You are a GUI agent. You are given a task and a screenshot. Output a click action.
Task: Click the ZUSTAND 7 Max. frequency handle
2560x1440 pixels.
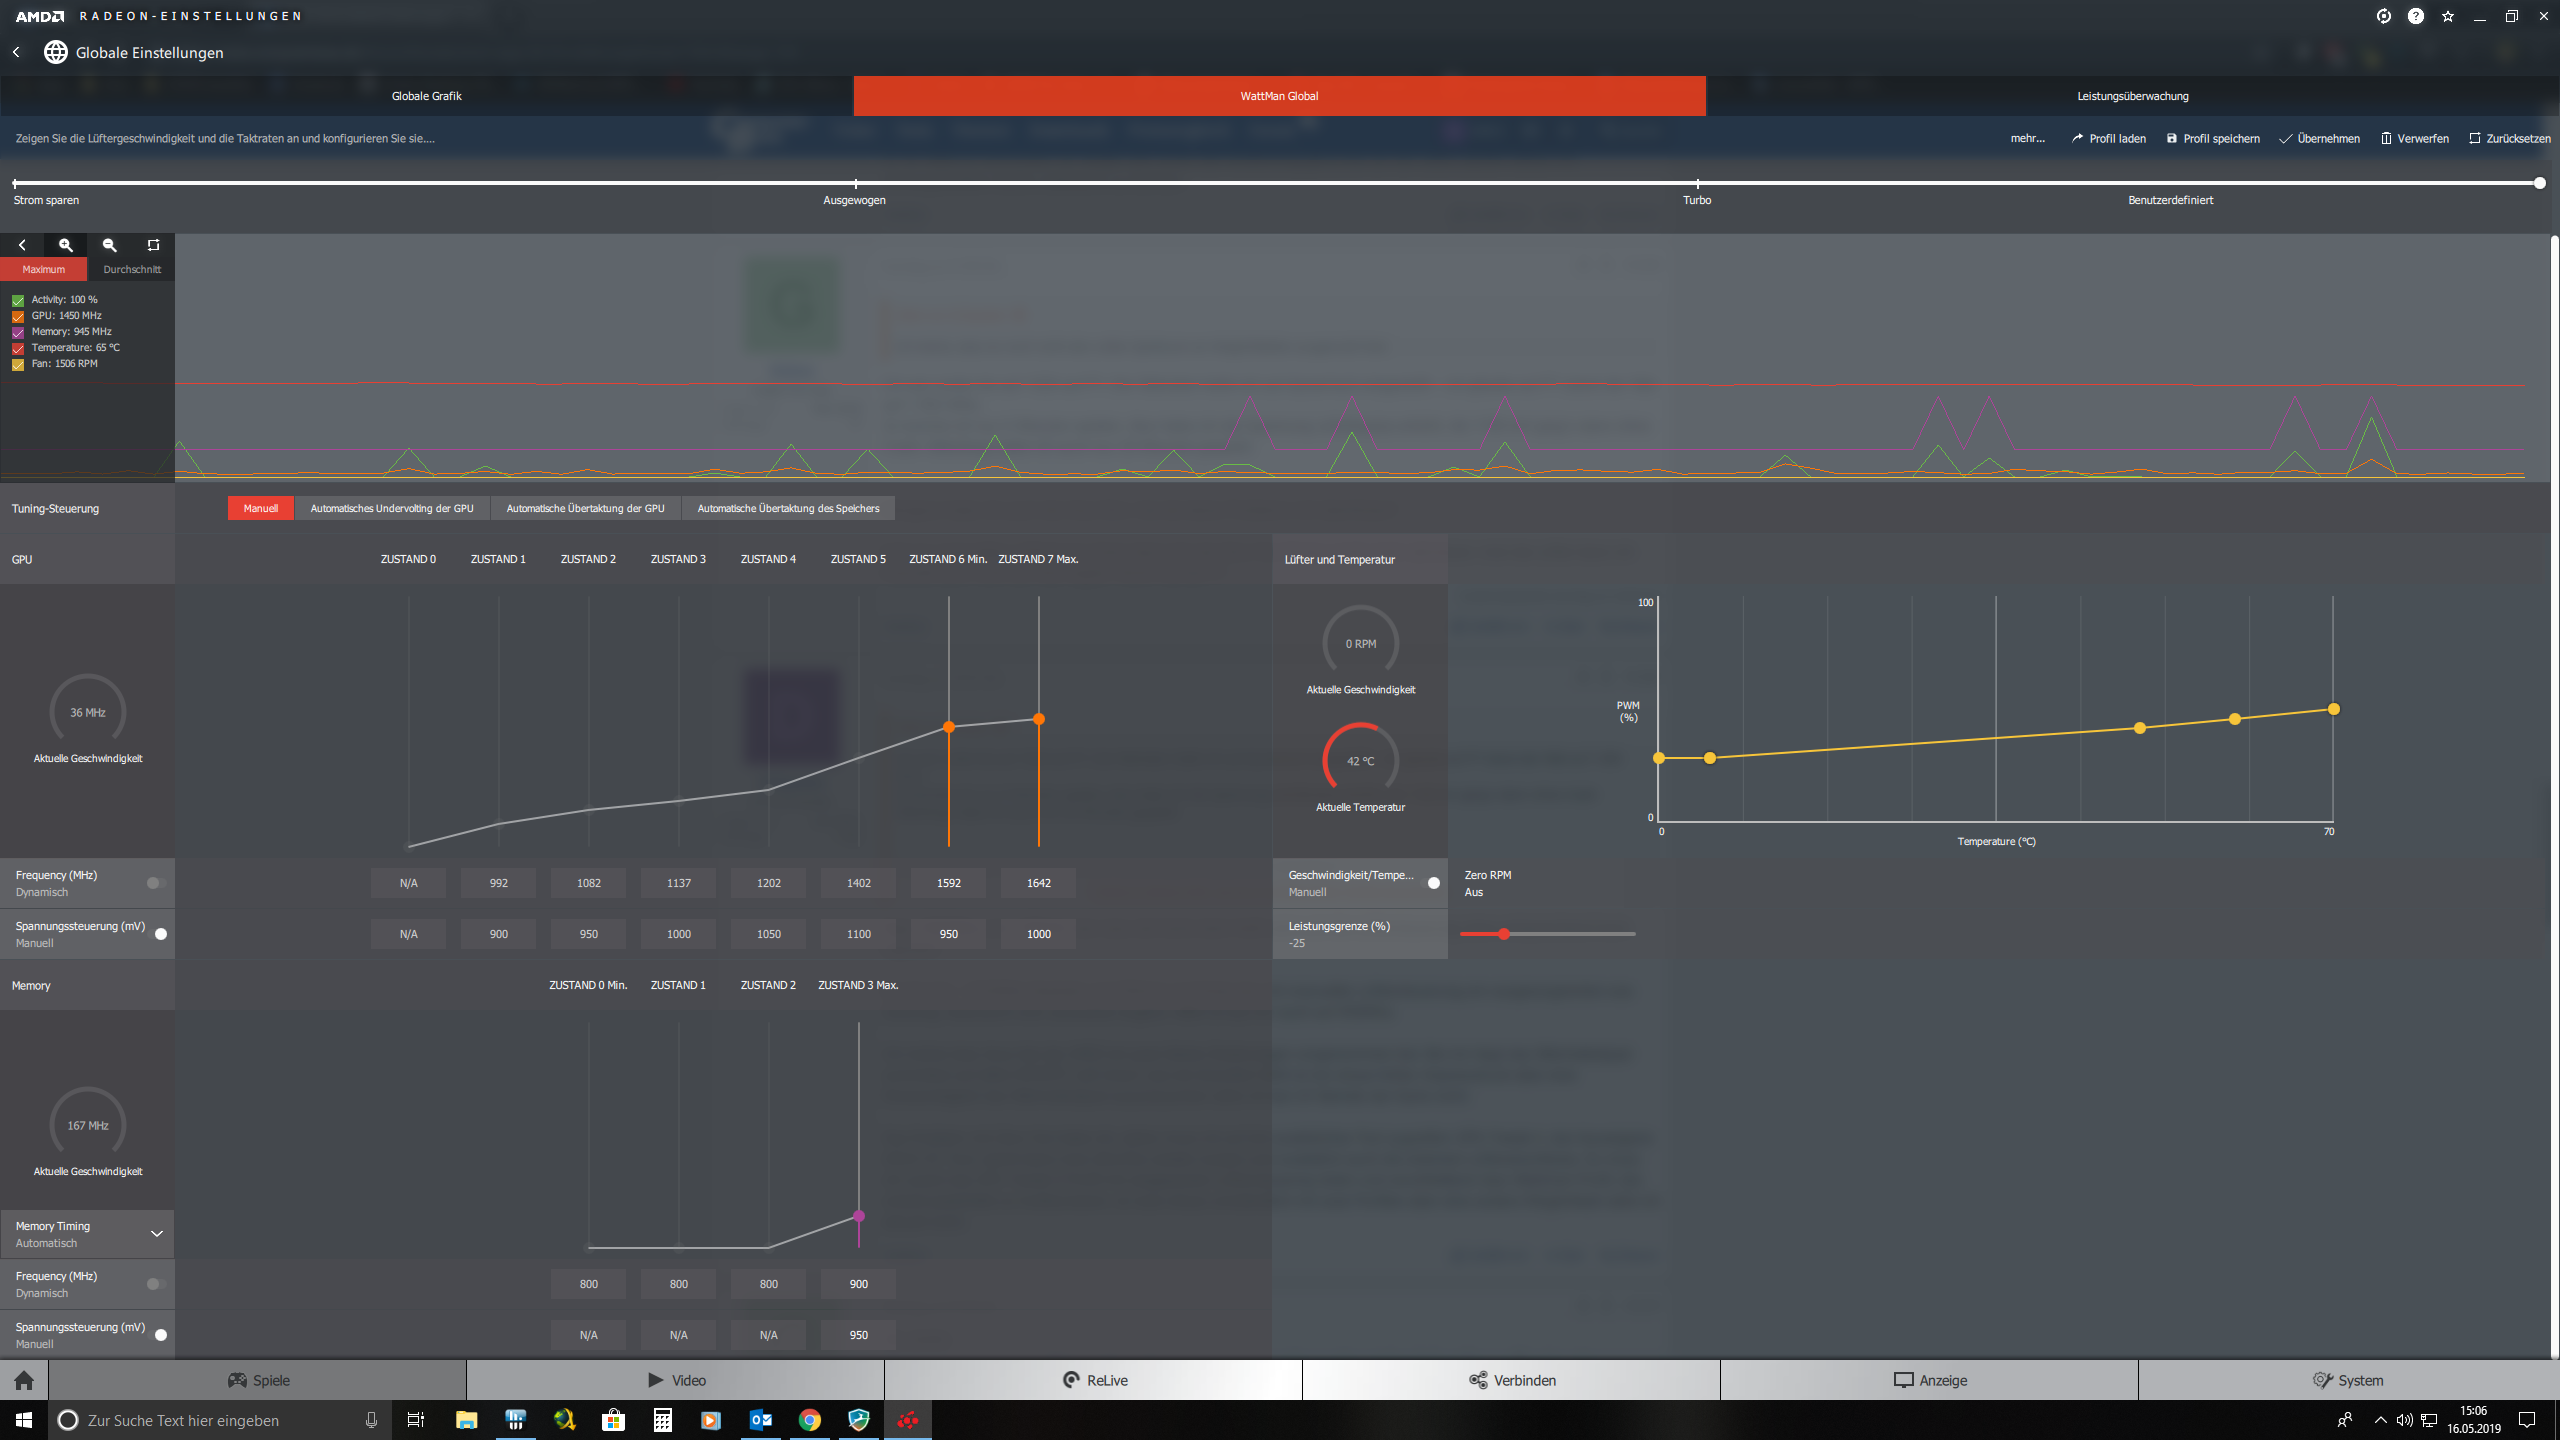pyautogui.click(x=1039, y=719)
